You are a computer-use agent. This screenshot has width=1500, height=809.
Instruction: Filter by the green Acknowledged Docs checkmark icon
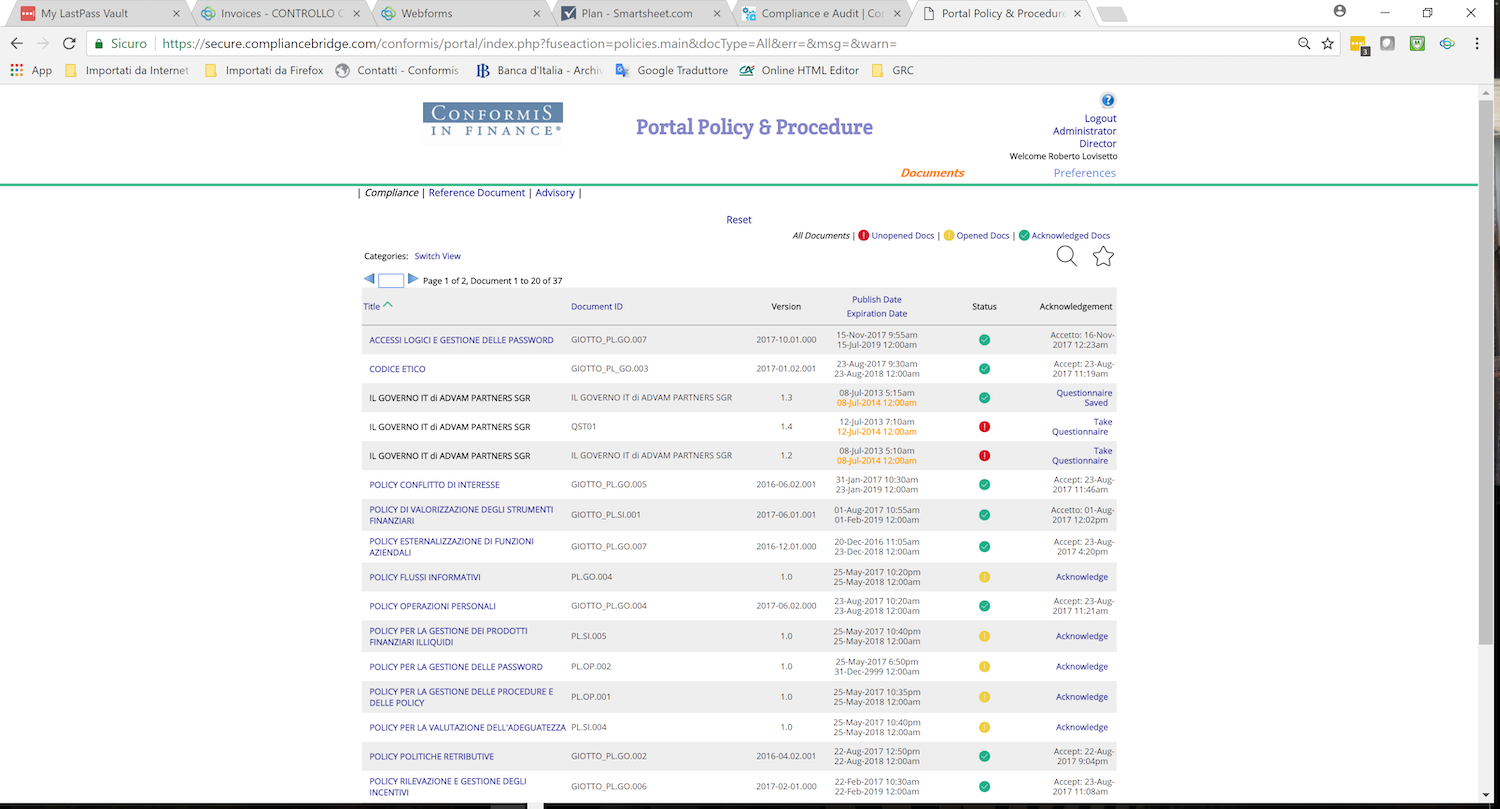click(x=1023, y=235)
